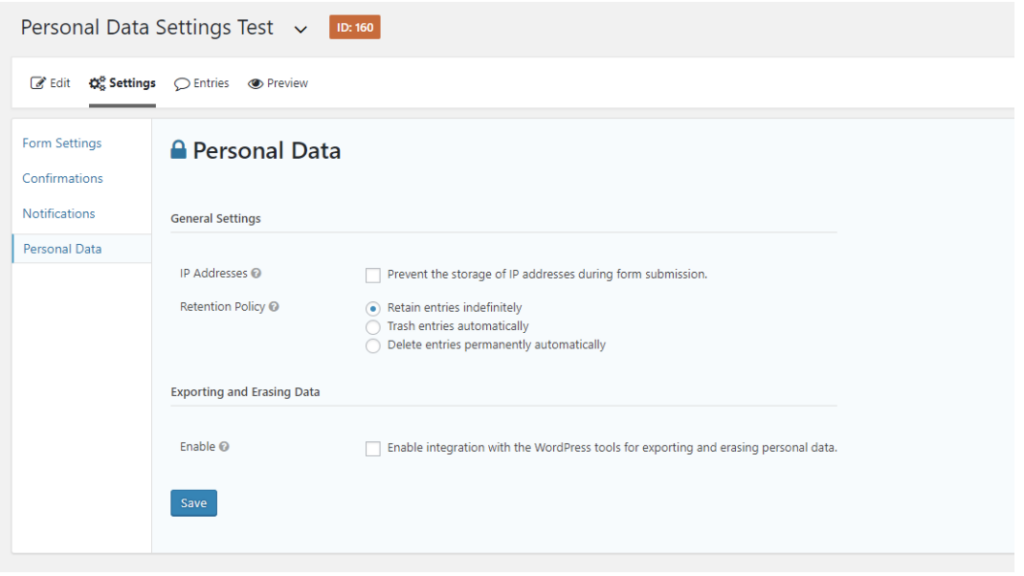
Task: Click the Personal Data lock icon
Action: point(178,150)
